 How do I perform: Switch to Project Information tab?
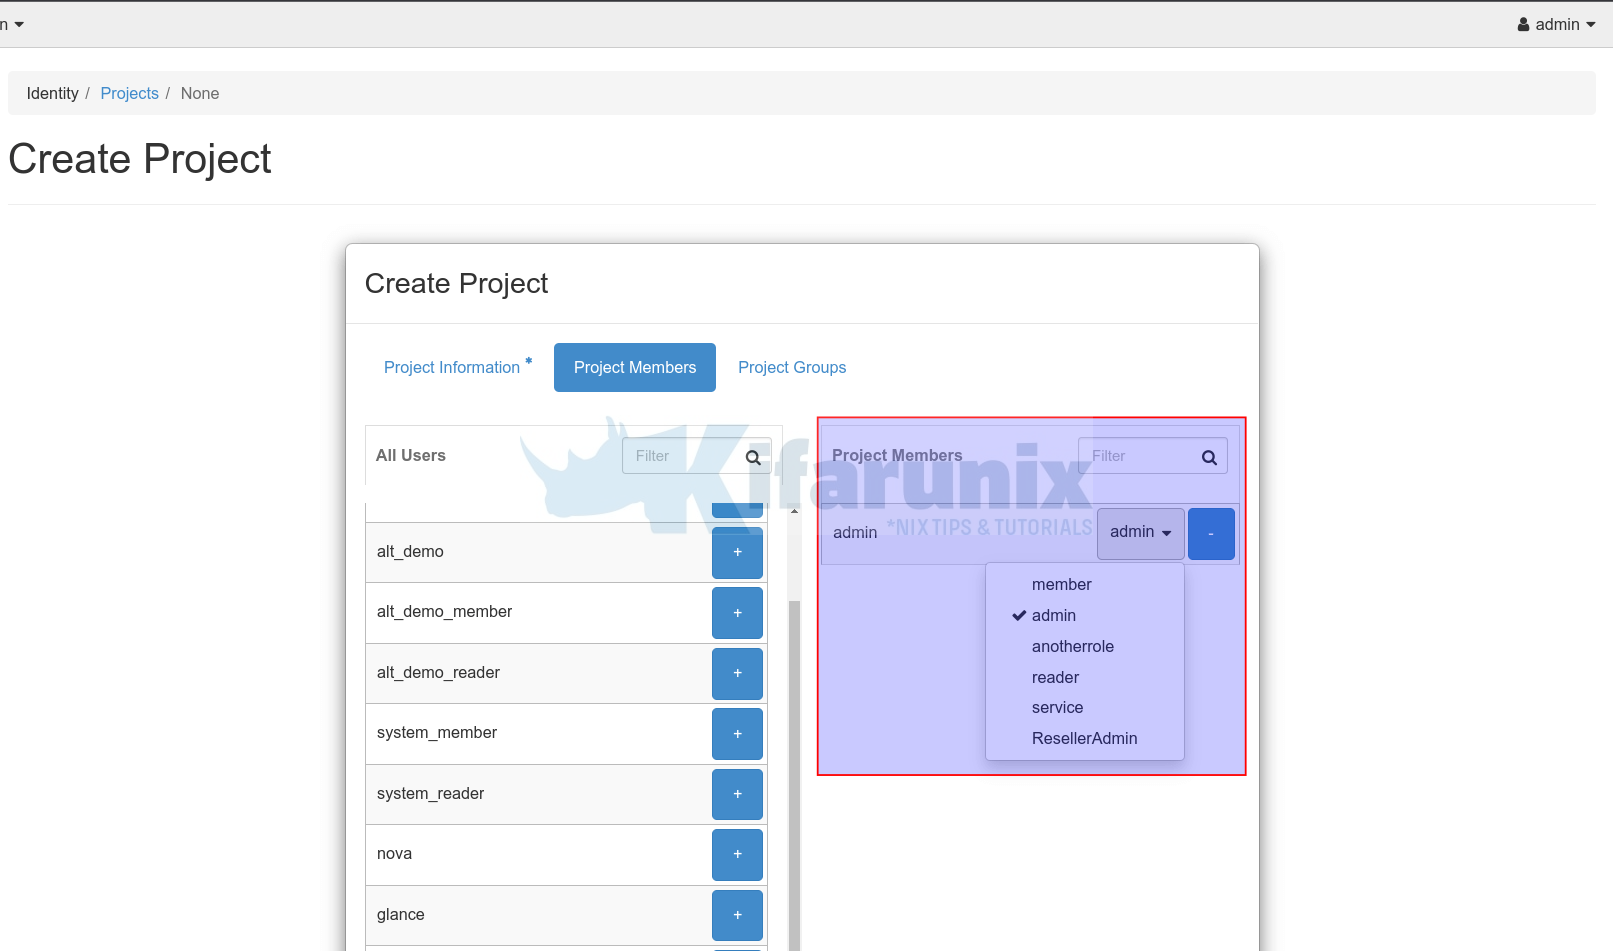(x=452, y=368)
